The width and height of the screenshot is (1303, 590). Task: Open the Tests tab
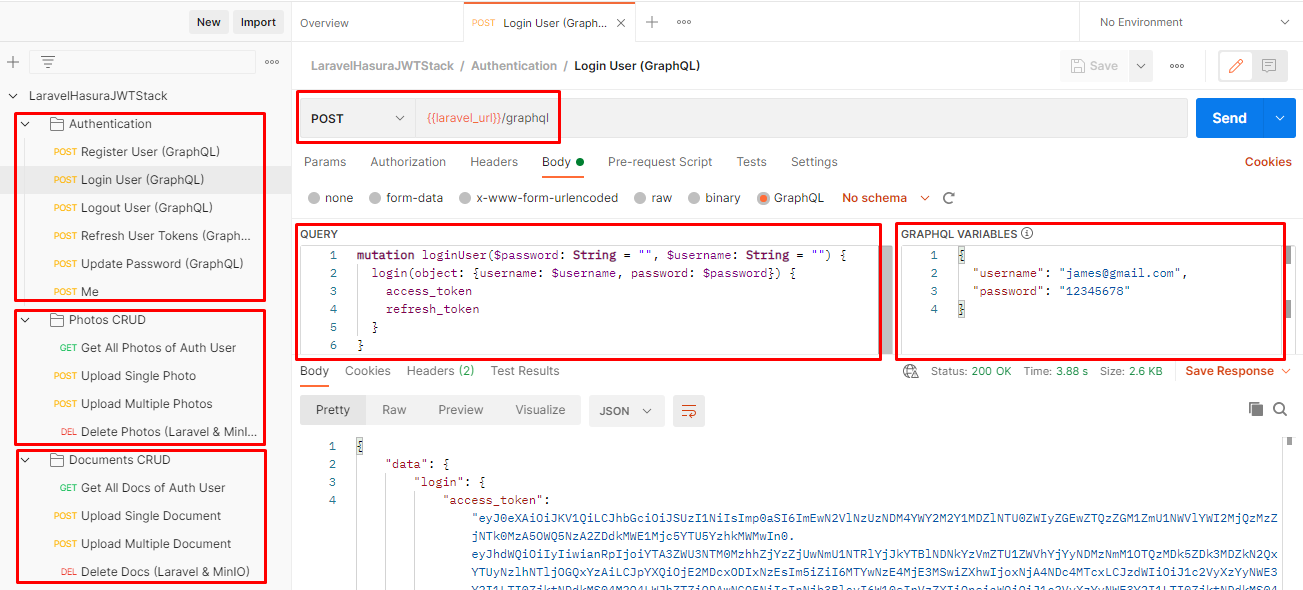pyautogui.click(x=751, y=162)
